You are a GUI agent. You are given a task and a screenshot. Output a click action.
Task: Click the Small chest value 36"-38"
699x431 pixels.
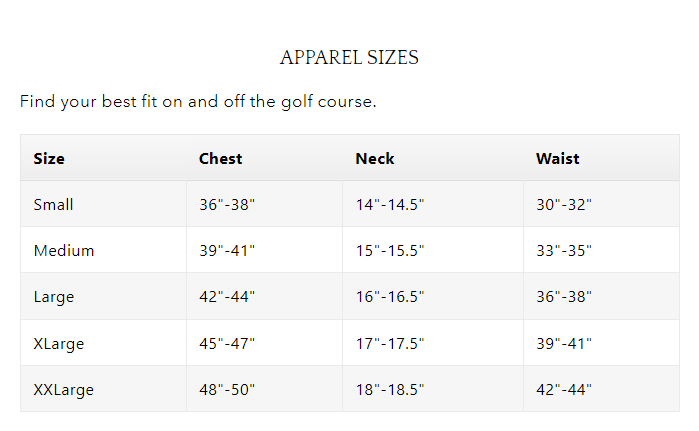(x=227, y=204)
